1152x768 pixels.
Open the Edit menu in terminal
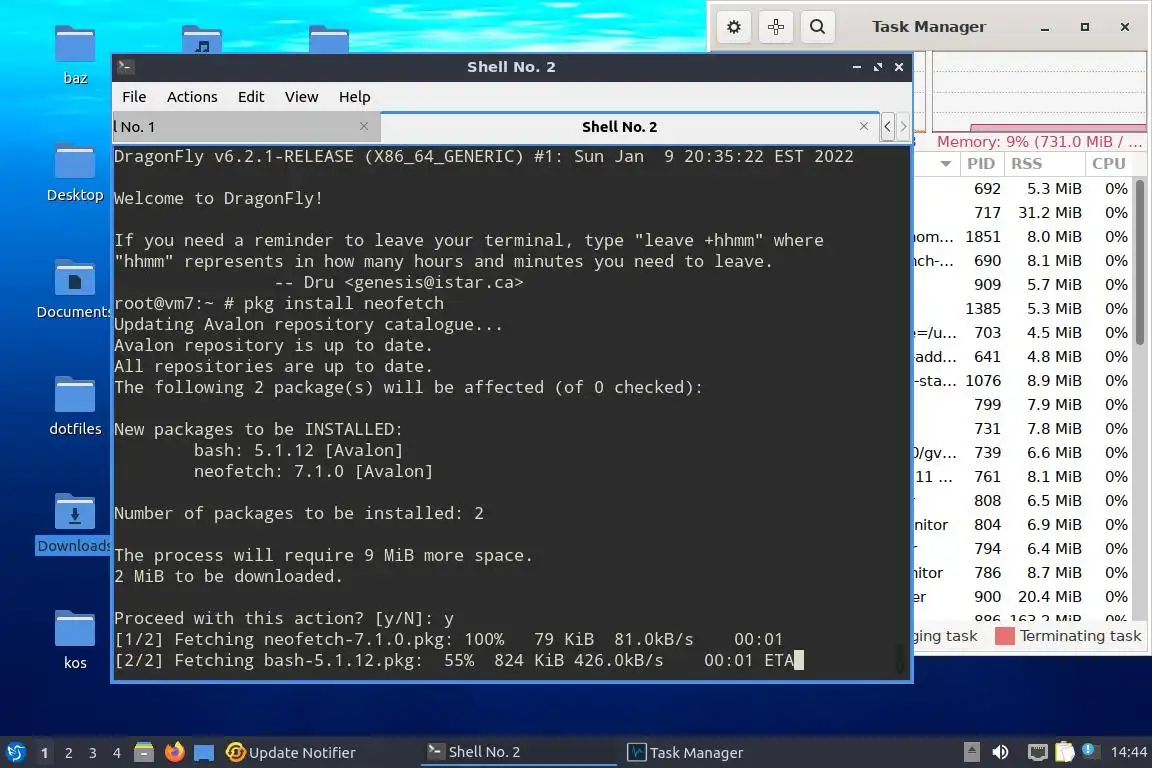251,97
